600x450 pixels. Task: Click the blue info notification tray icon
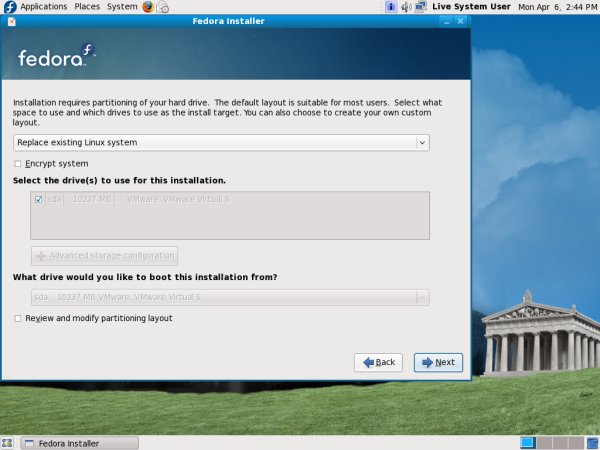coord(390,7)
